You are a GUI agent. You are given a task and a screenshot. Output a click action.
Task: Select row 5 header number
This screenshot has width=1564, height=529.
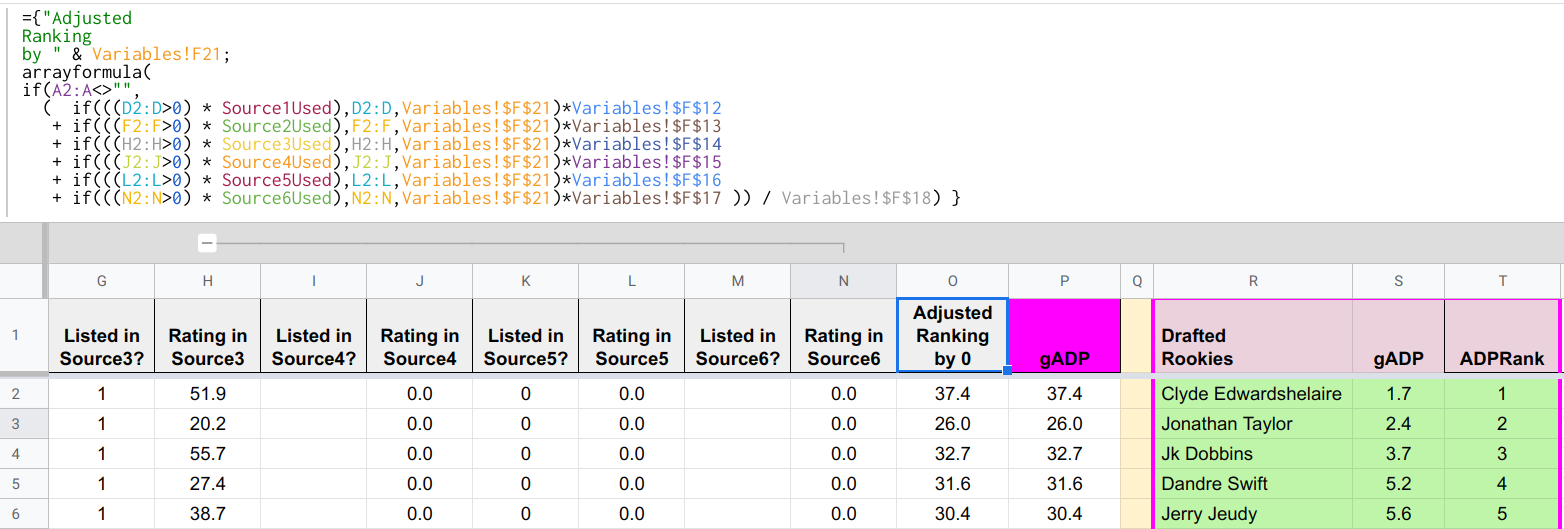point(15,484)
